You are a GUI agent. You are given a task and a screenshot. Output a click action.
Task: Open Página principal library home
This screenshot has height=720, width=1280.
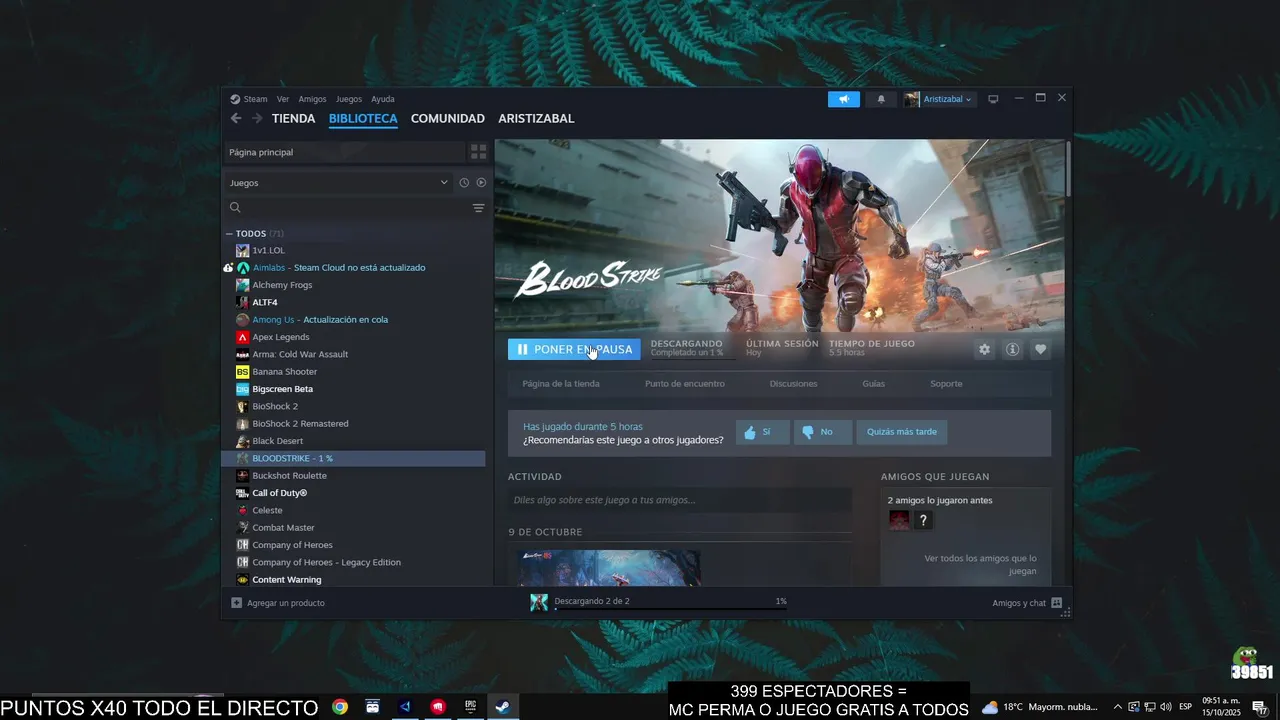345,152
